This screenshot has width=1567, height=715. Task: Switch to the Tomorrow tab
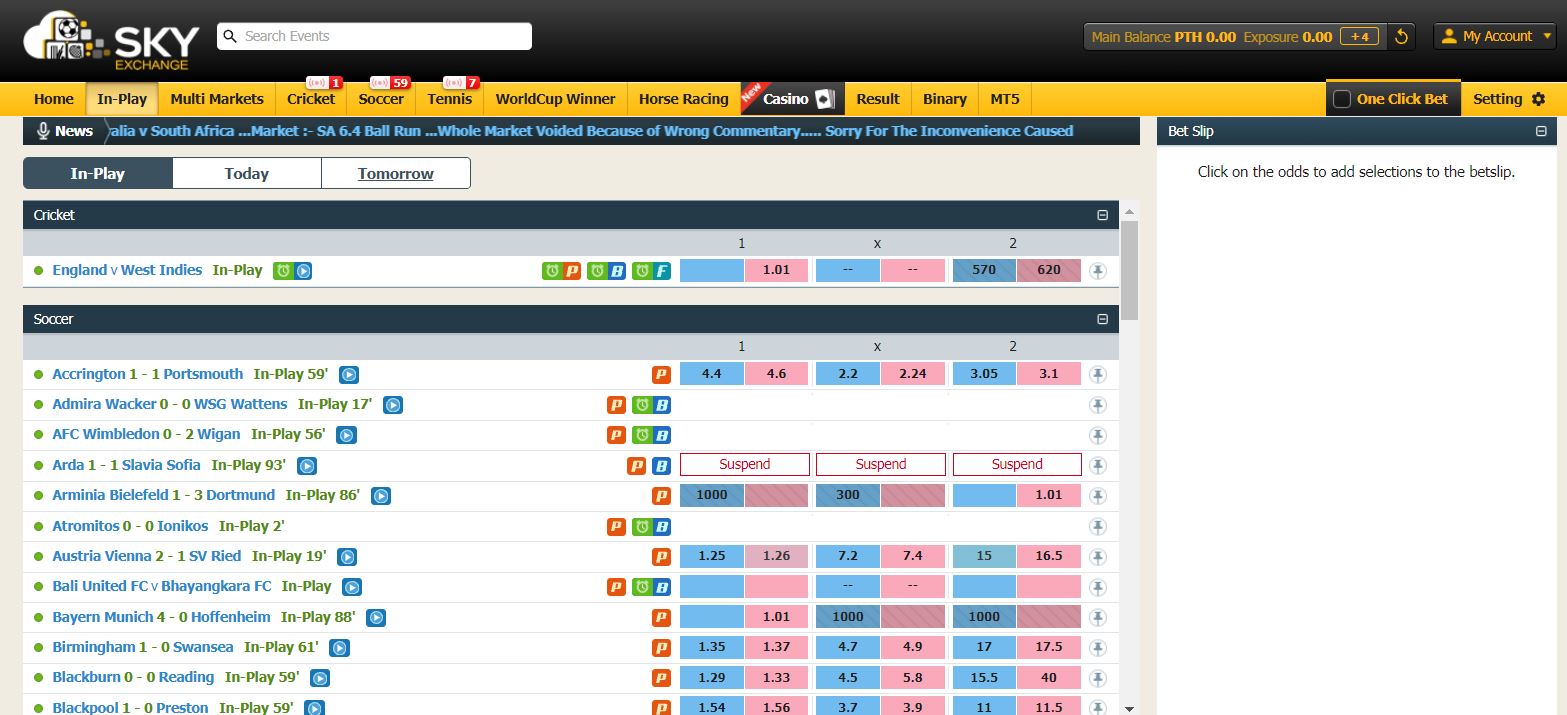tap(395, 173)
